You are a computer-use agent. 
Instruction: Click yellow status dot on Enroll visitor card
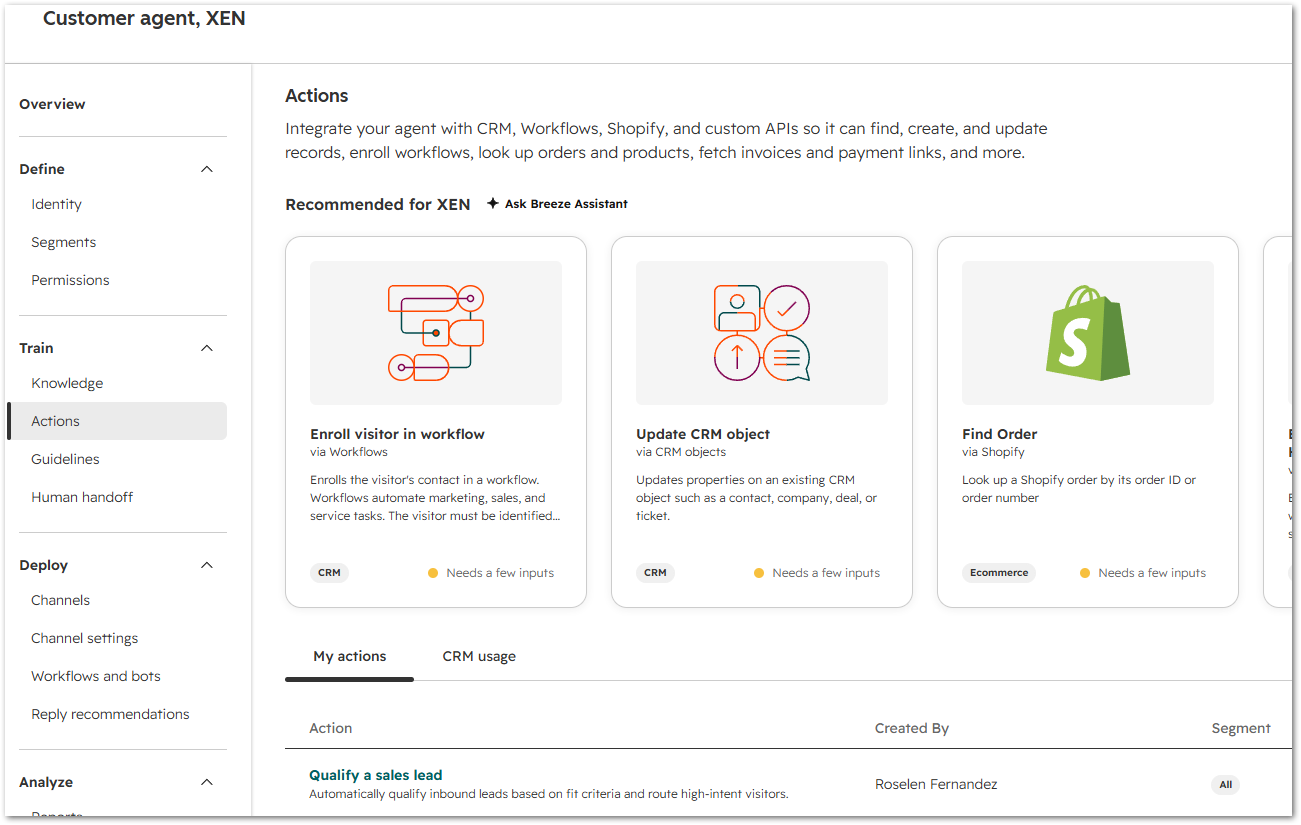tap(433, 573)
